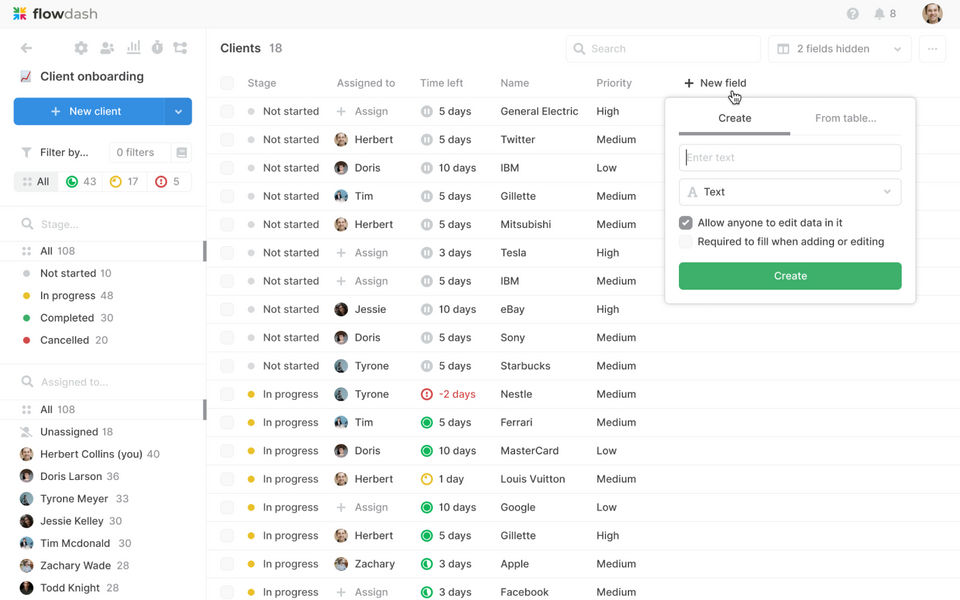Viewport: 960px width, 600px height.
Task: Click the New field button
Action: (x=715, y=83)
